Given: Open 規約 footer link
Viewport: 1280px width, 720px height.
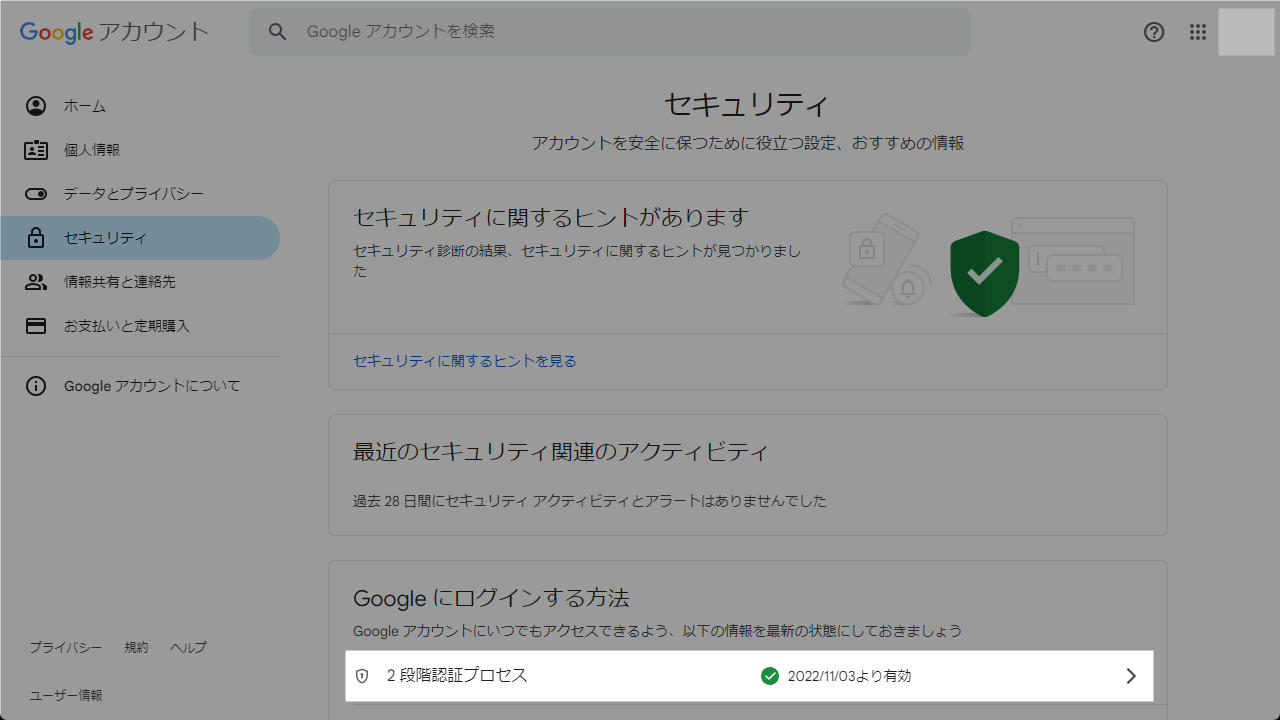Looking at the screenshot, I should pos(136,648).
